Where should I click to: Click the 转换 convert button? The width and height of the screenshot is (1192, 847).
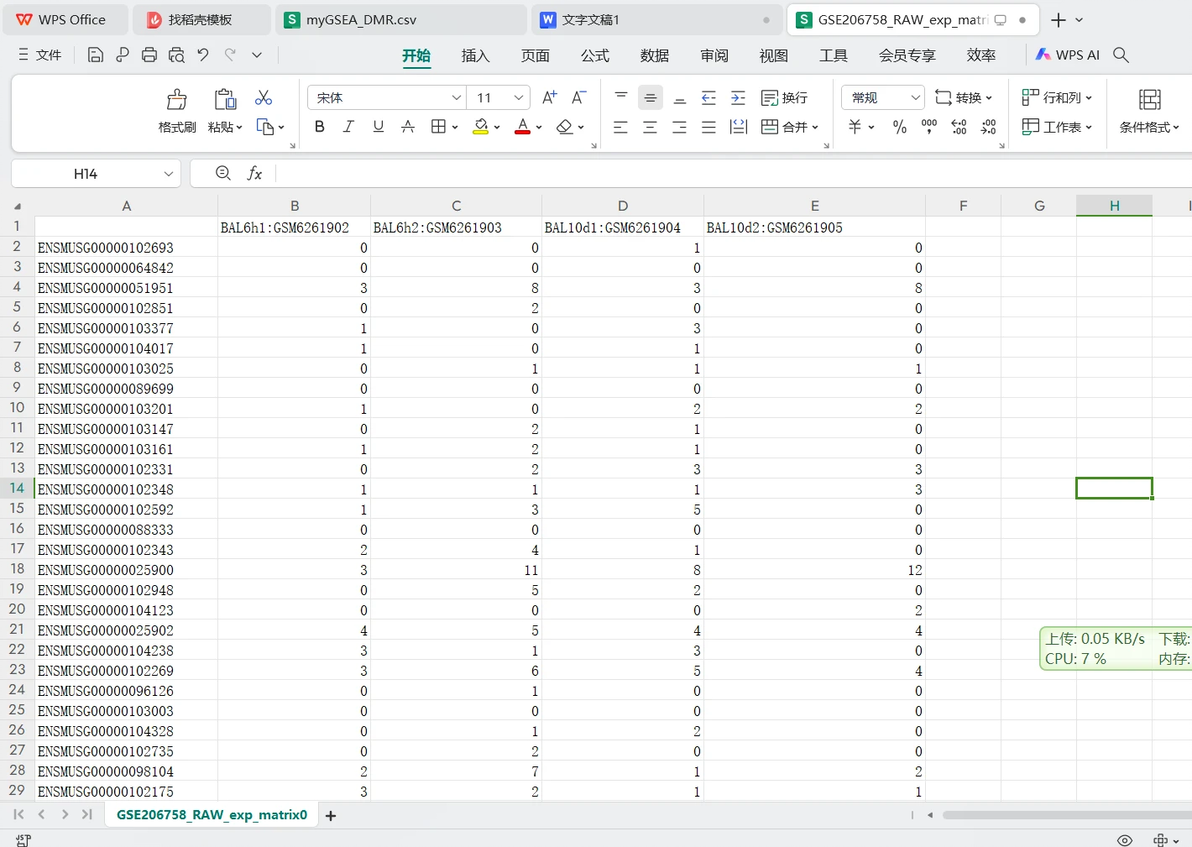(x=964, y=97)
